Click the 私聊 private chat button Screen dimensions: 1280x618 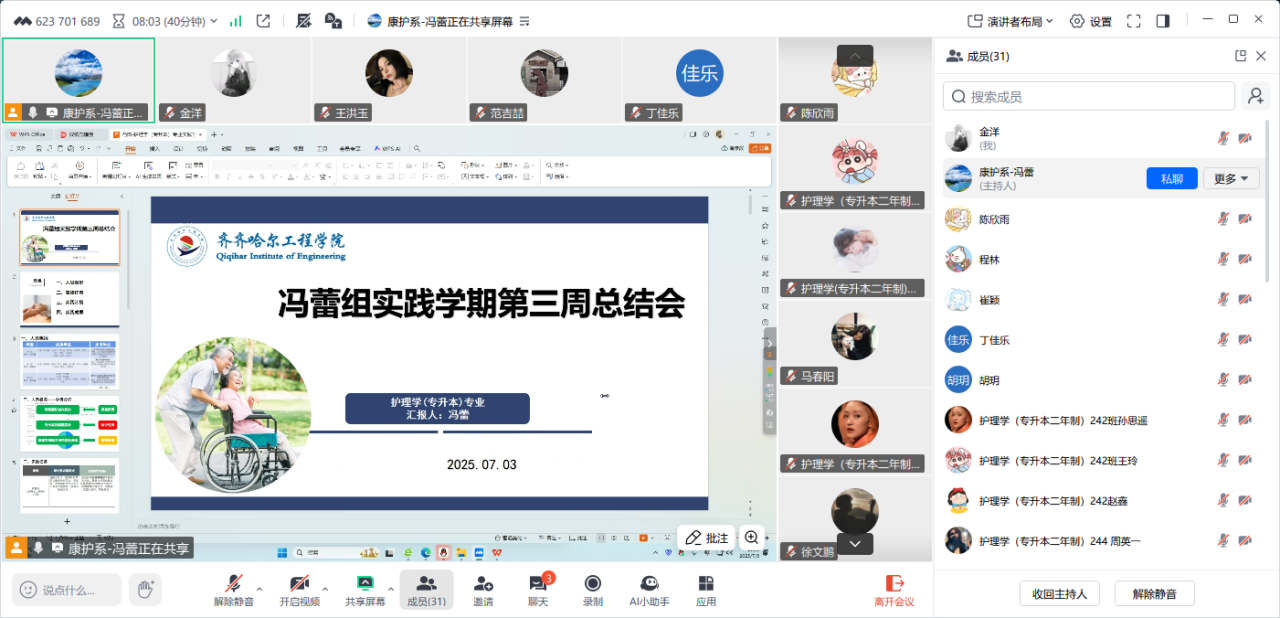coord(1171,179)
